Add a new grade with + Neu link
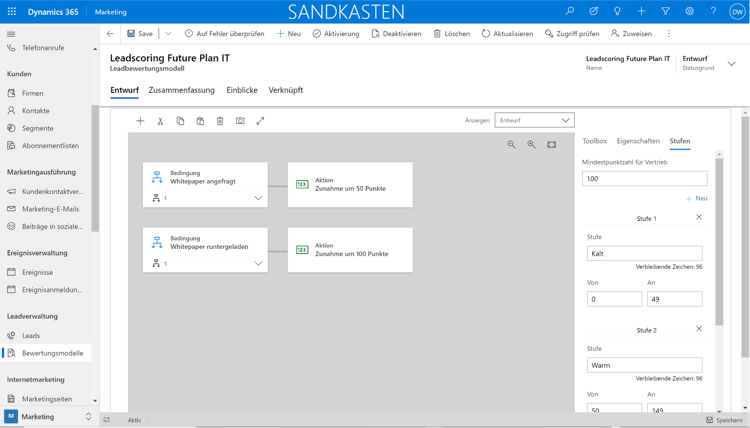The height and width of the screenshot is (428, 750). (697, 199)
